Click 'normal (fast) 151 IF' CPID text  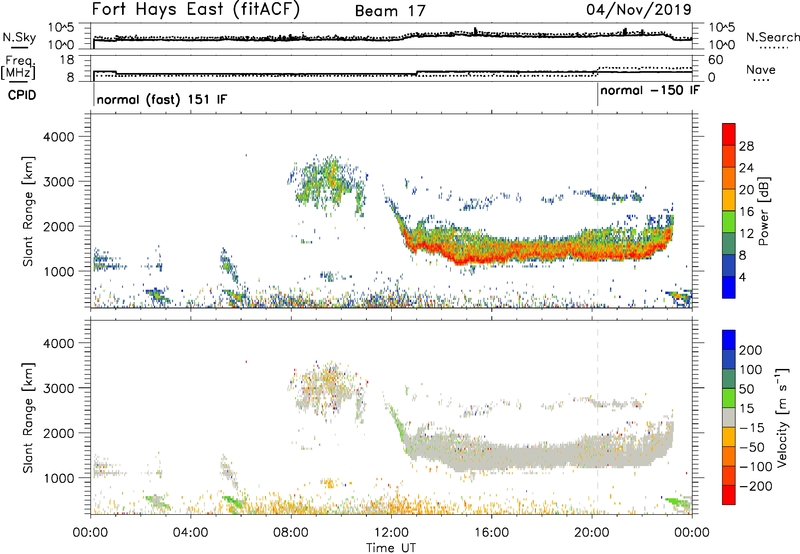162,99
